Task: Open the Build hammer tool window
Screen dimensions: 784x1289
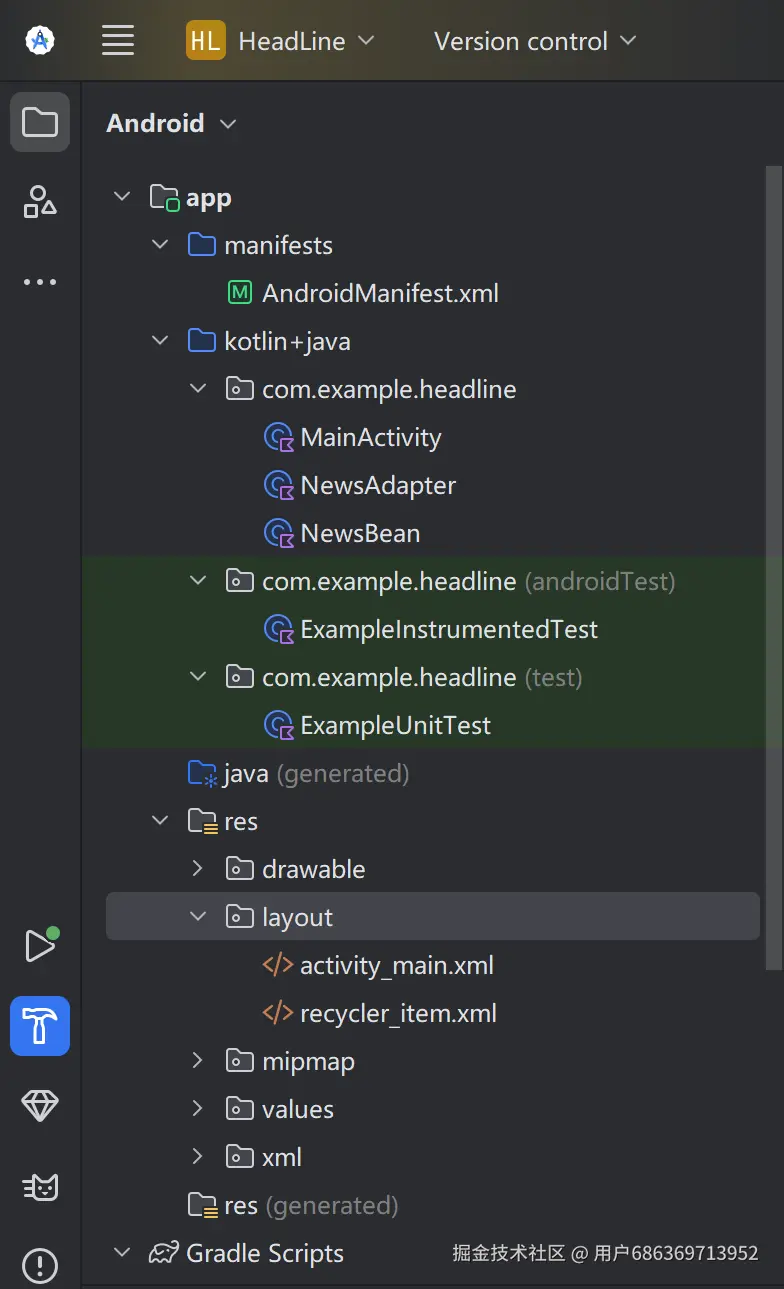Action: click(x=40, y=1026)
